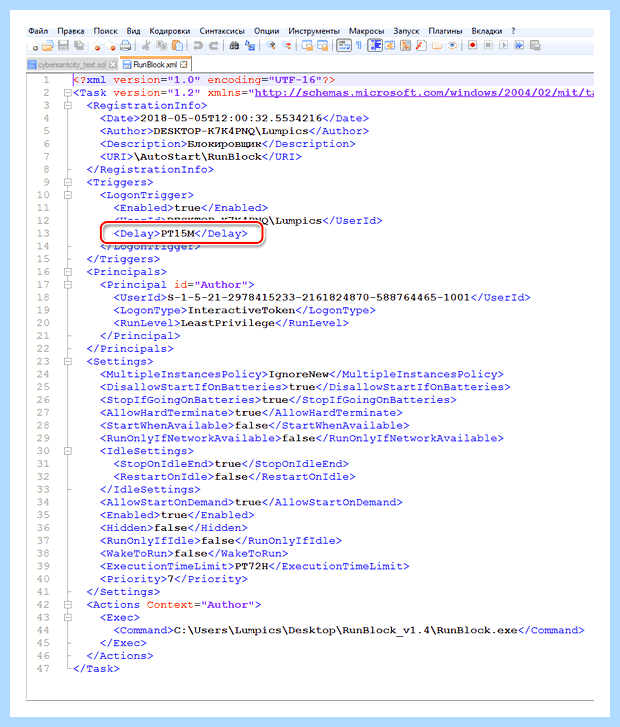Collapse the Triggers fold marker

pyautogui.click(x=68, y=182)
